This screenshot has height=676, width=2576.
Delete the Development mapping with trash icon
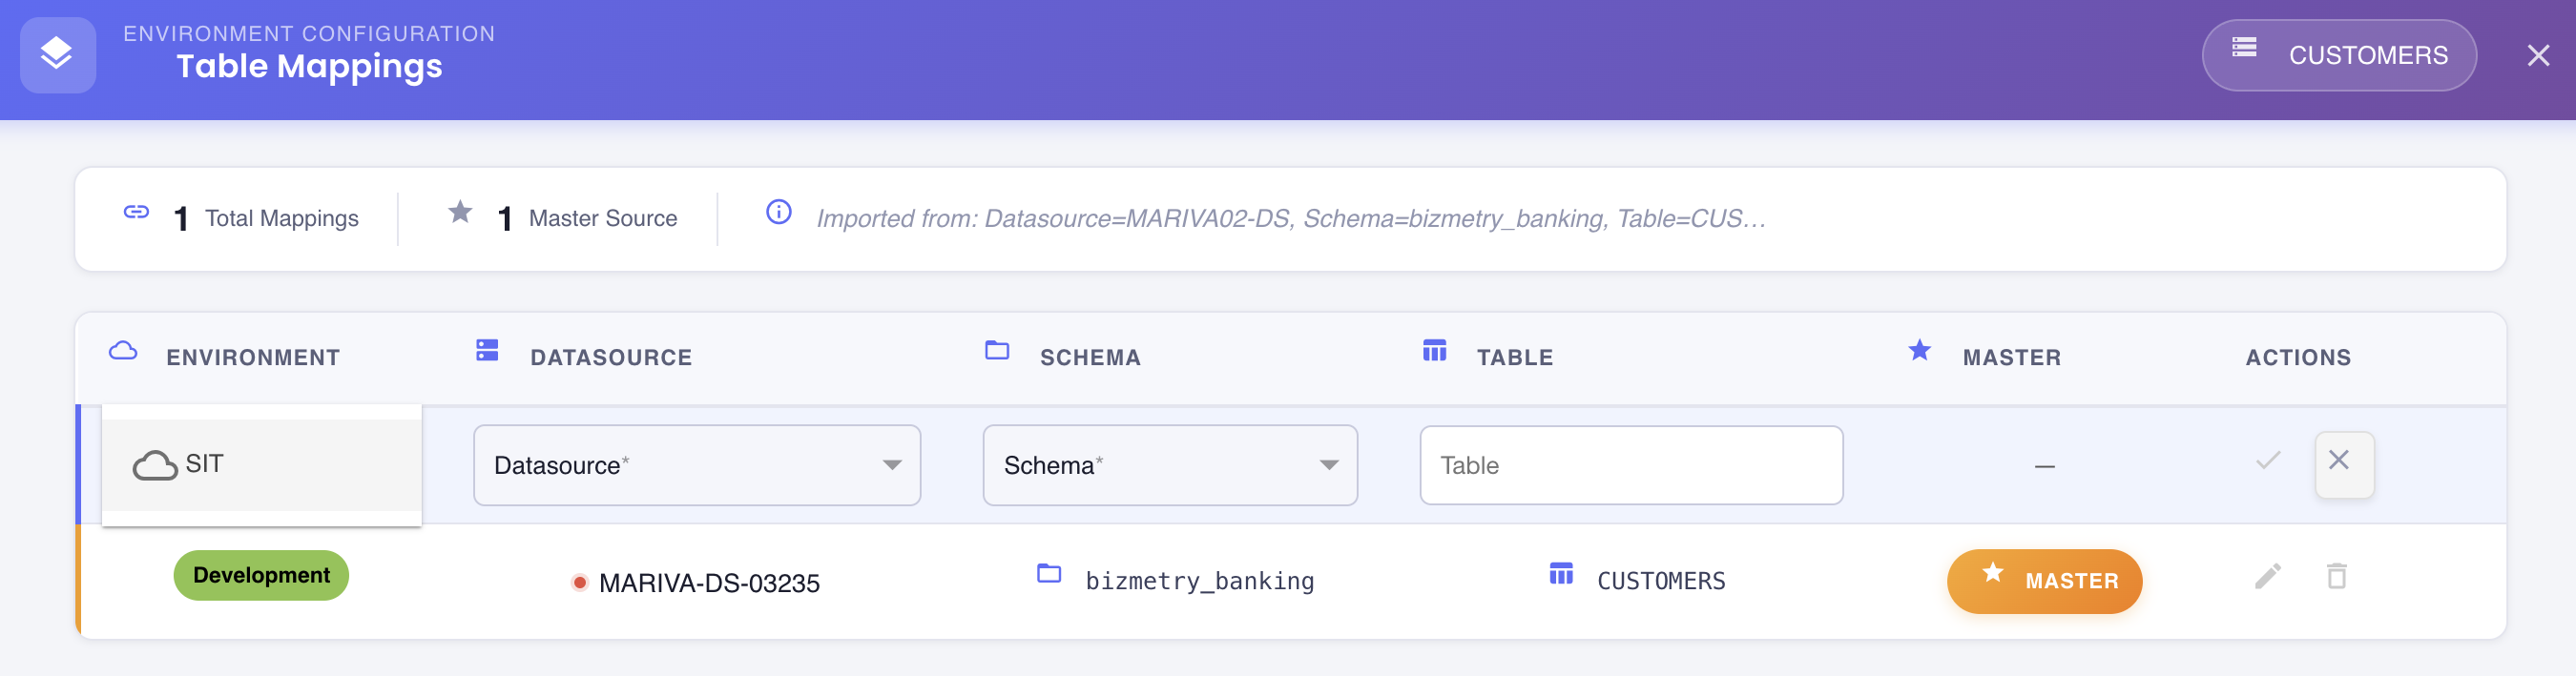click(2336, 577)
